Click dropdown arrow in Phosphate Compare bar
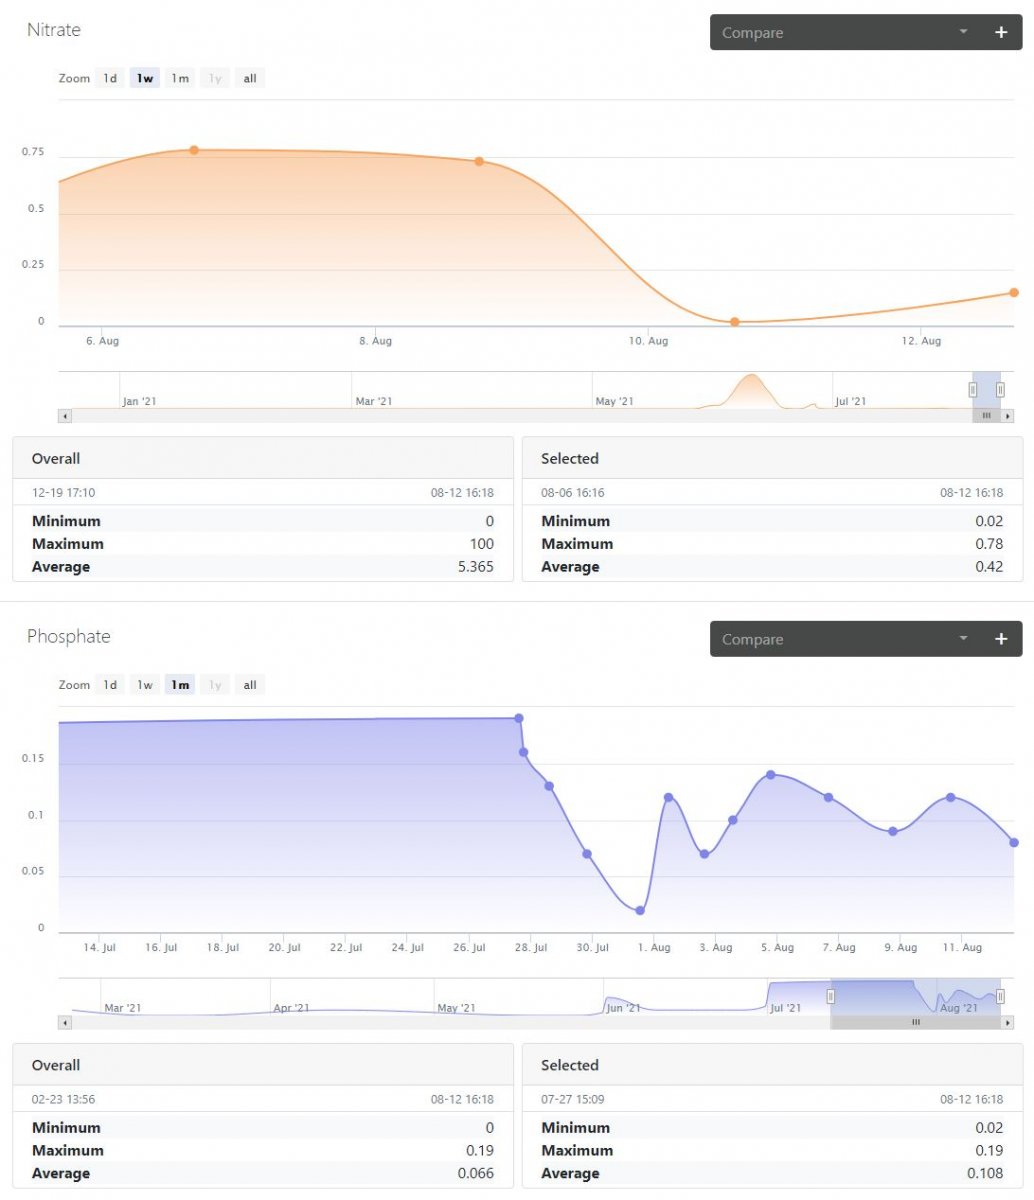Viewport: 1034px width, 1200px height. tap(963, 638)
